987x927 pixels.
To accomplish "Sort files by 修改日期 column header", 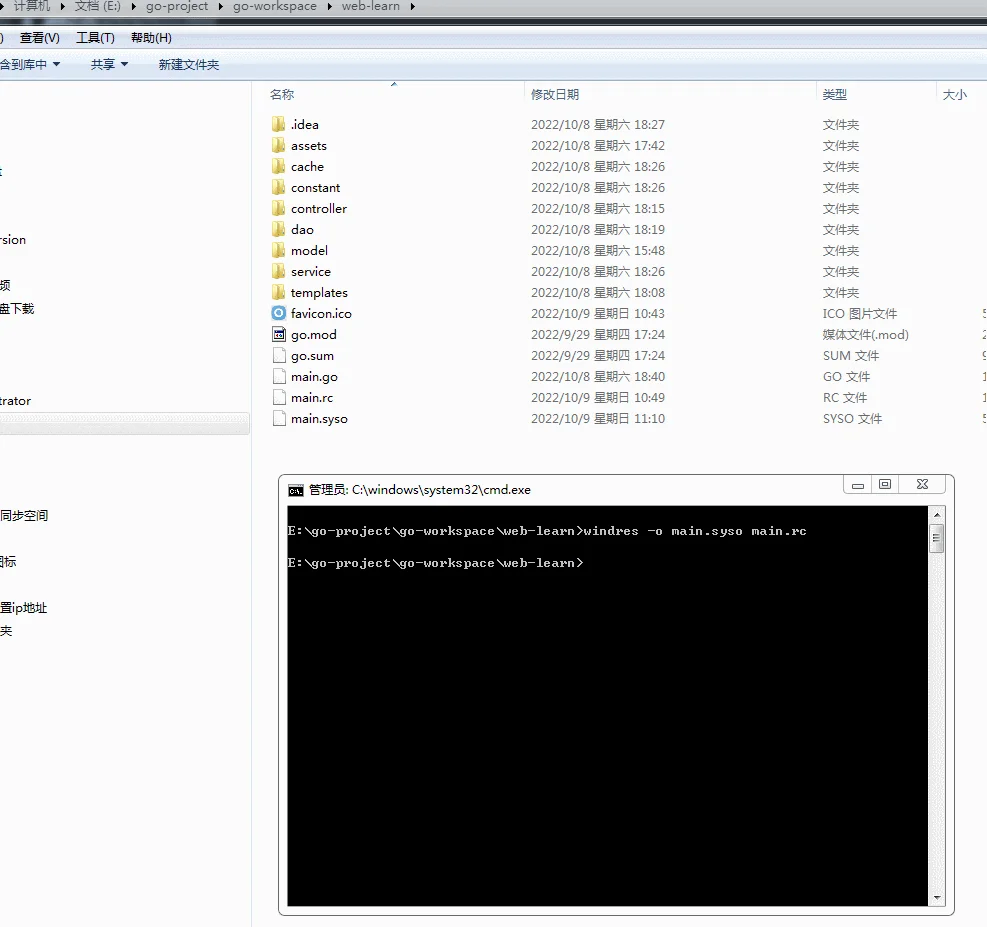I will [555, 94].
